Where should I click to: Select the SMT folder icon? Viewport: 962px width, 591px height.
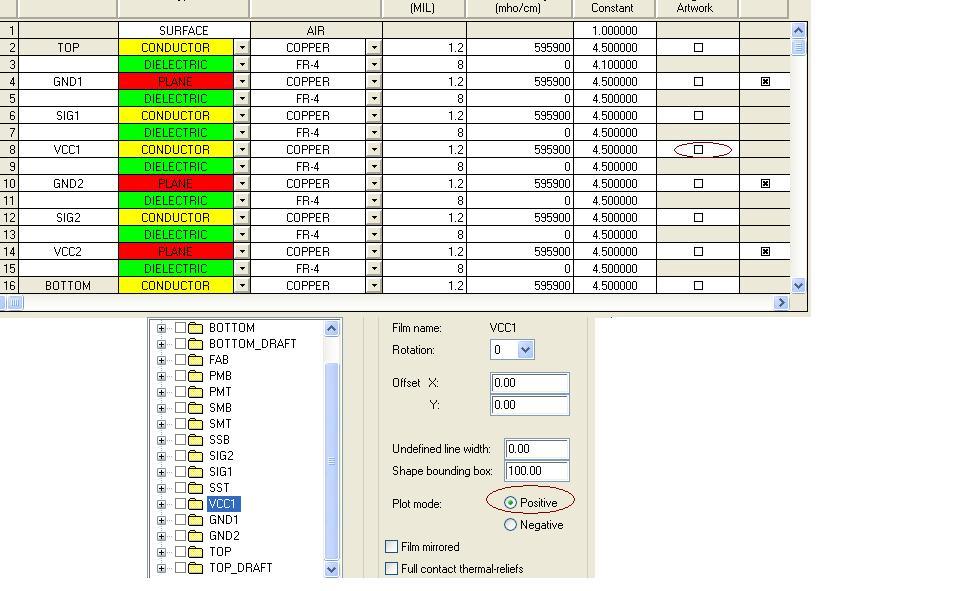point(196,424)
